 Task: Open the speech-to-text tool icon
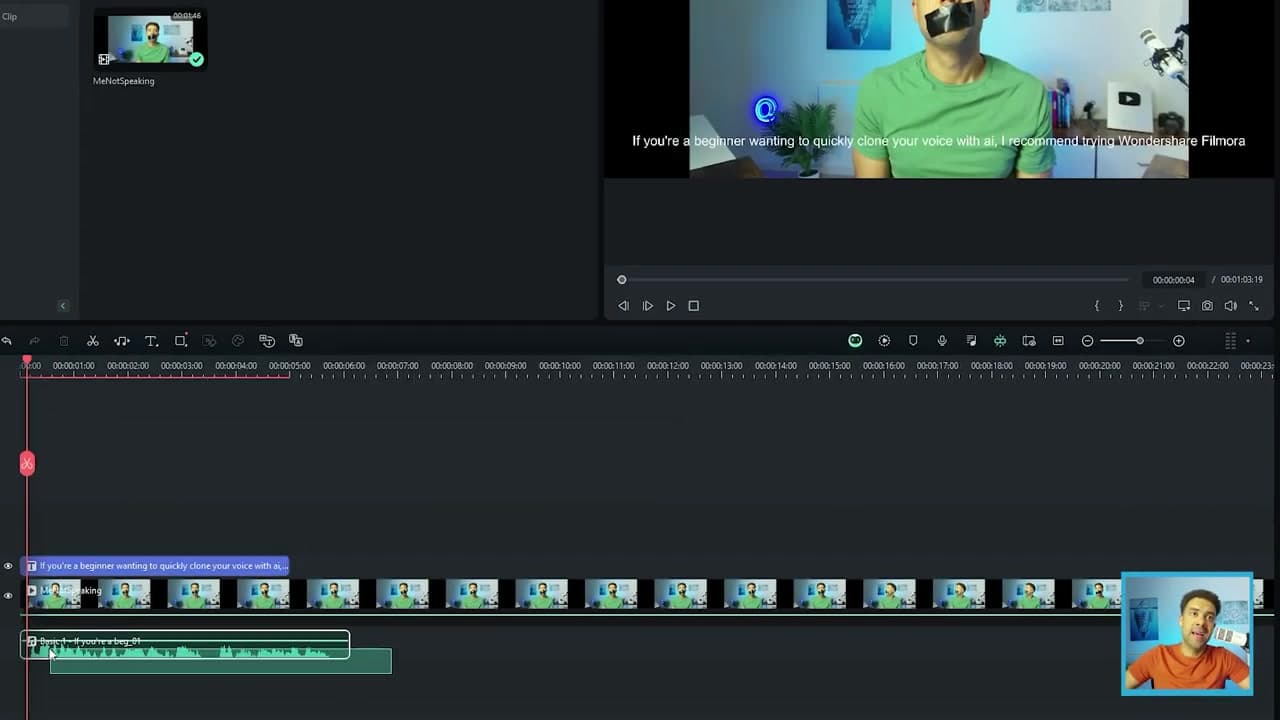[x=267, y=341]
